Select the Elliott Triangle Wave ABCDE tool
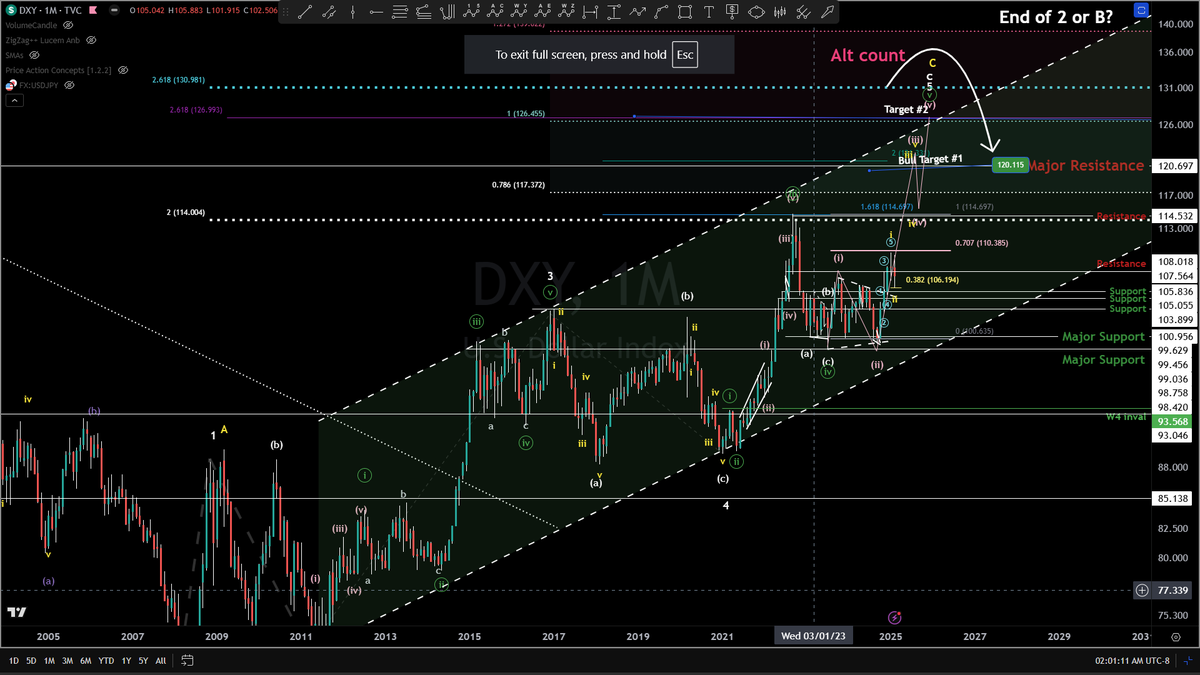This screenshot has width=1200, height=675. [x=543, y=12]
